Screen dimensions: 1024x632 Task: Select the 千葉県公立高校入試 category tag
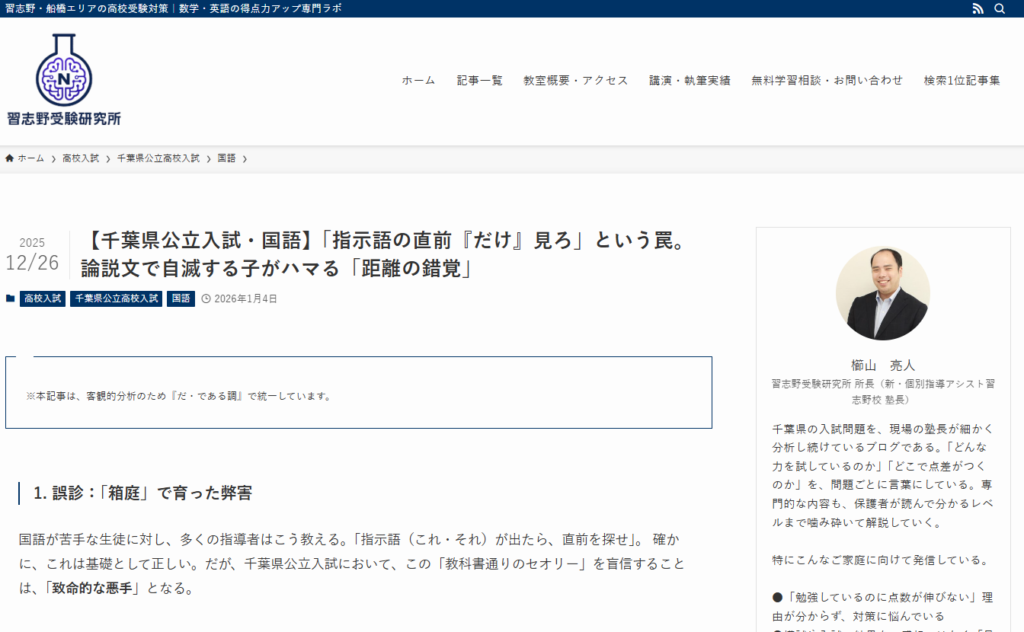tap(116, 298)
